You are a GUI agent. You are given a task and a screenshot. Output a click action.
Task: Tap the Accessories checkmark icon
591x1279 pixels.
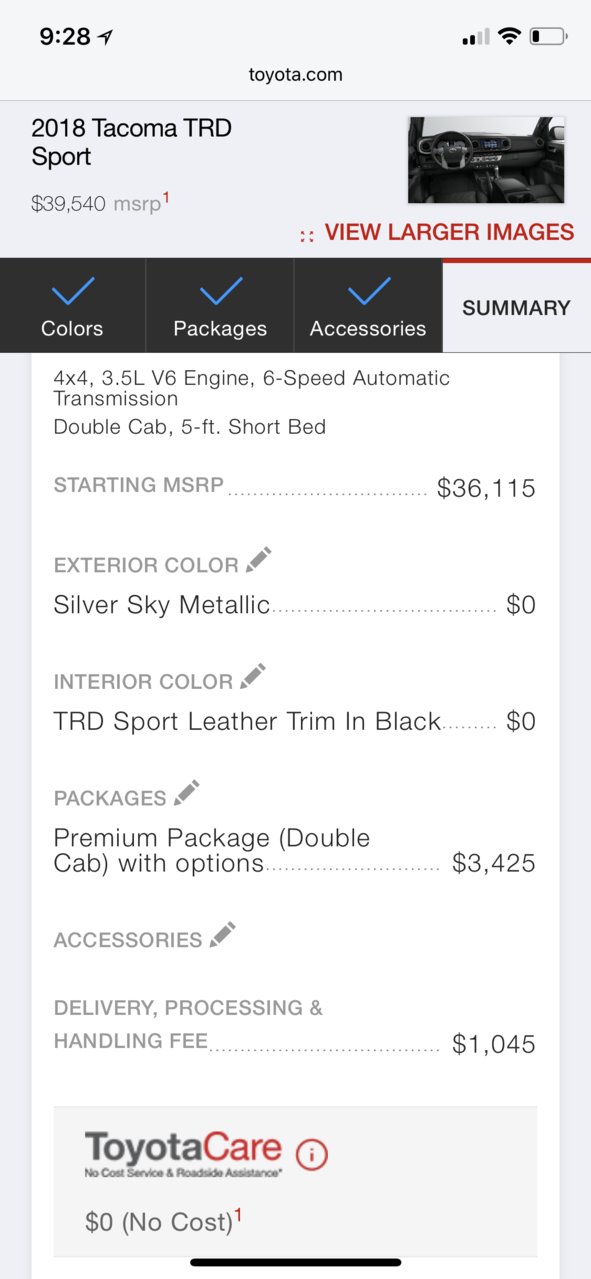(368, 291)
